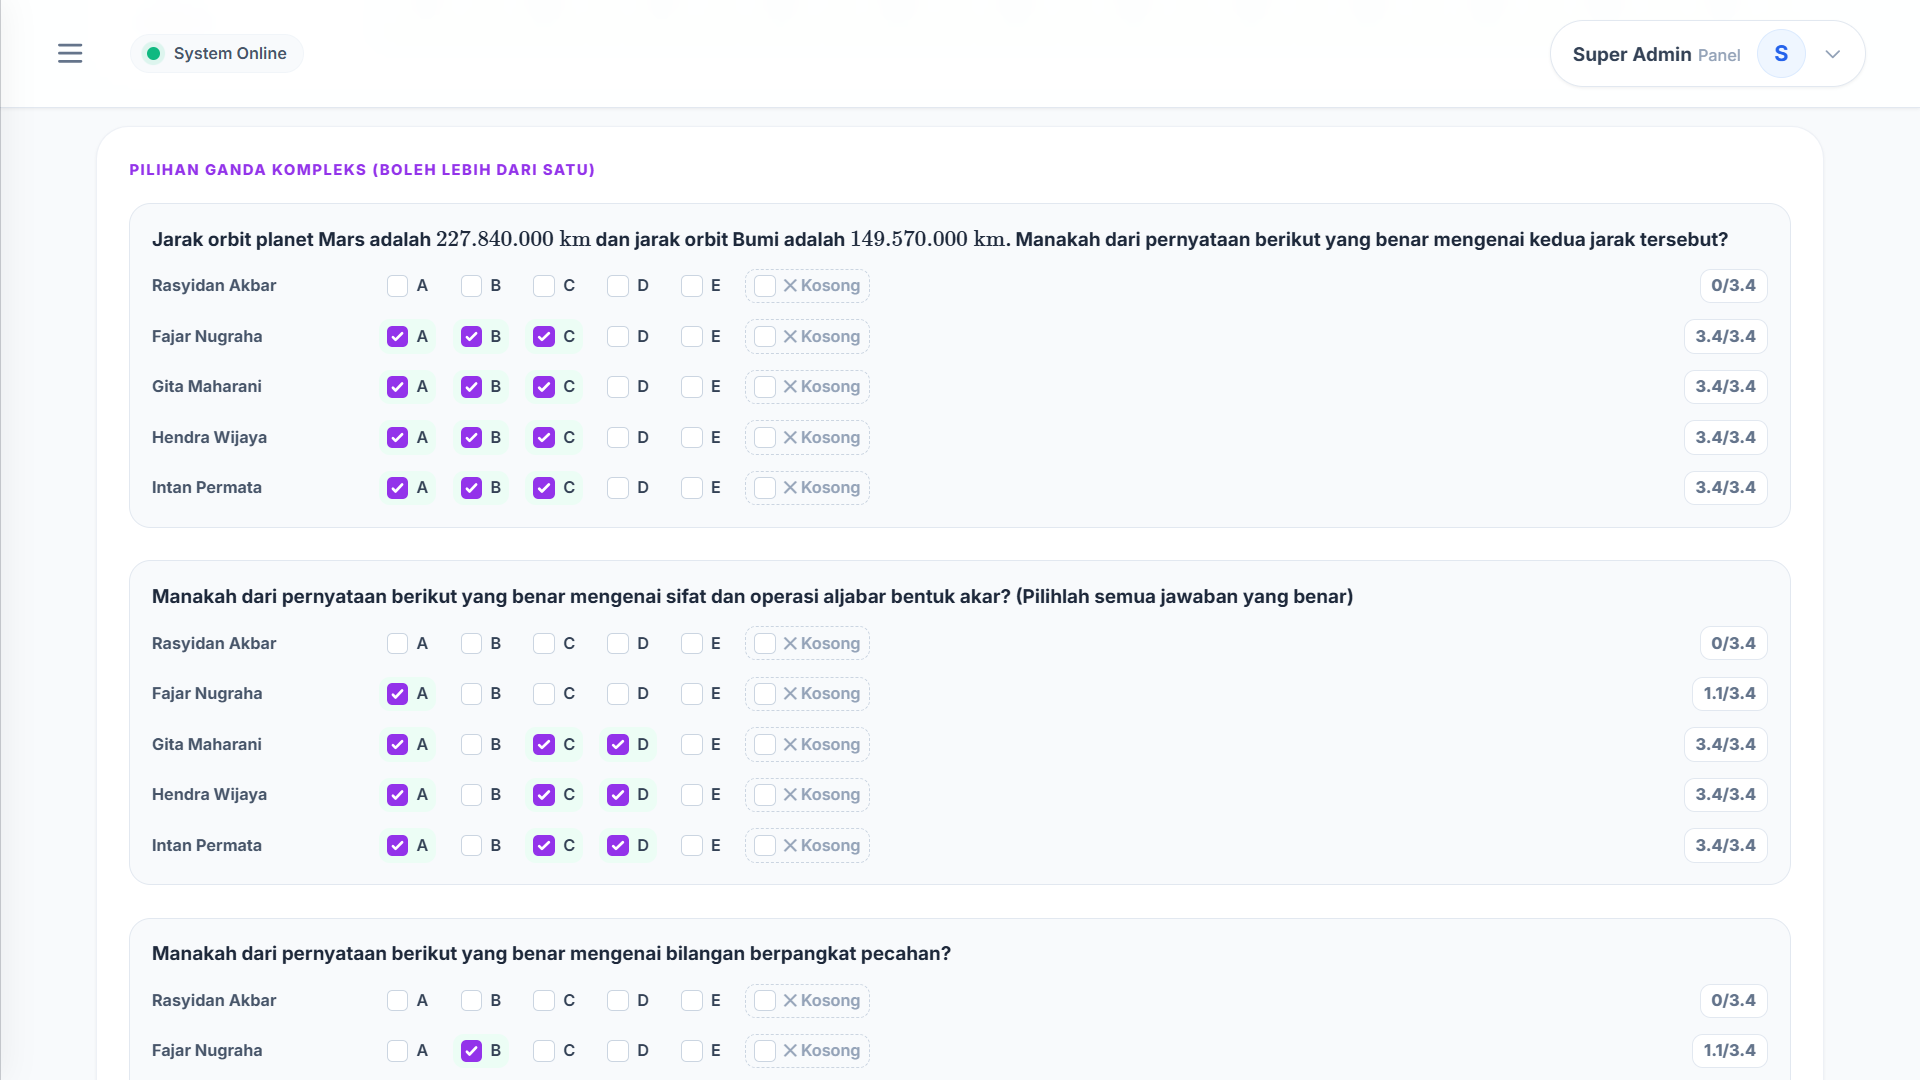Click the S user avatar

tap(1781, 54)
